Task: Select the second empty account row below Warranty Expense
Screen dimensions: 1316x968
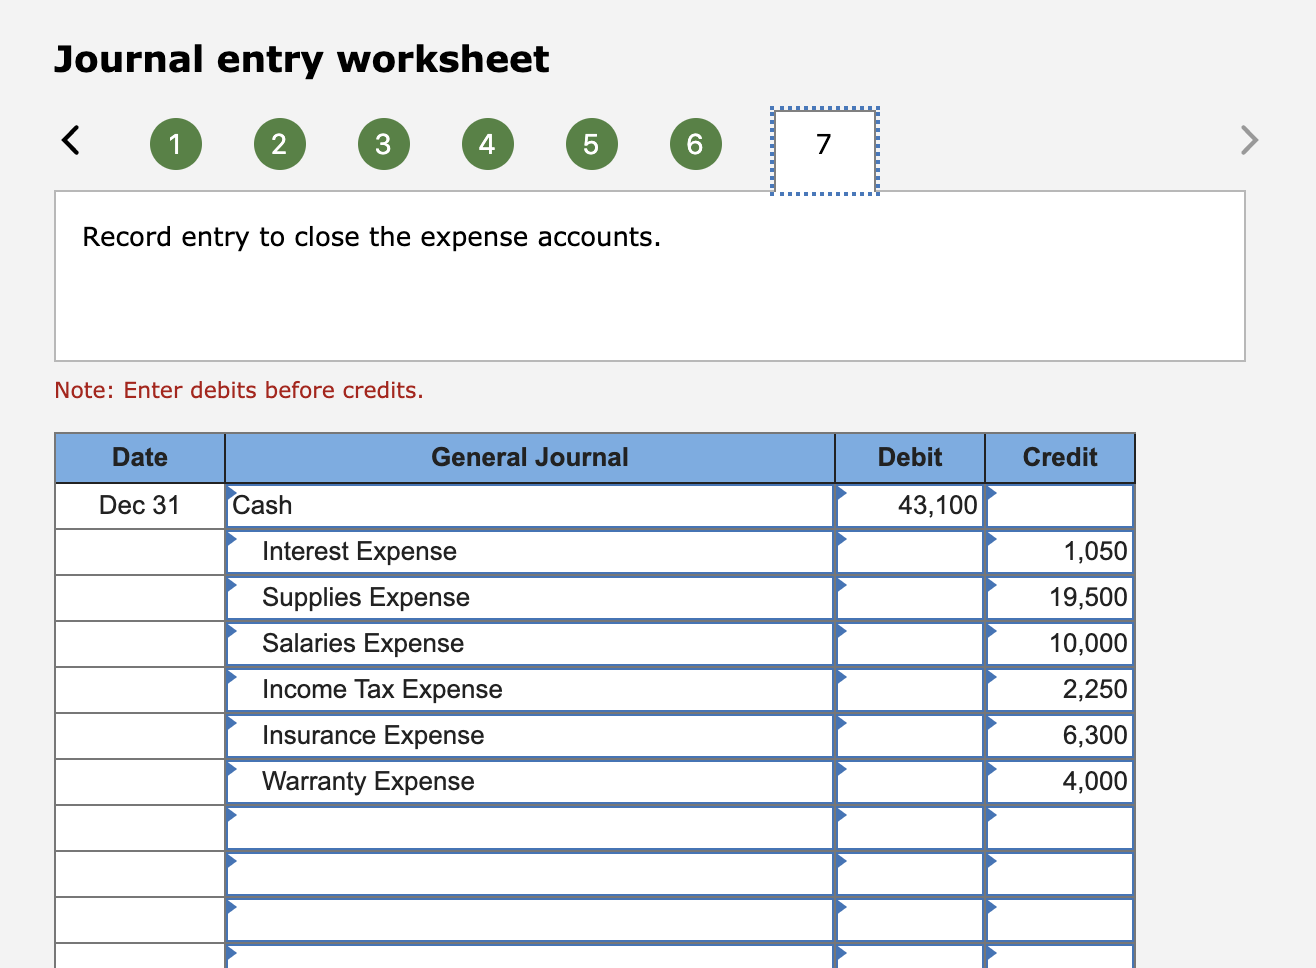Action: 530,874
